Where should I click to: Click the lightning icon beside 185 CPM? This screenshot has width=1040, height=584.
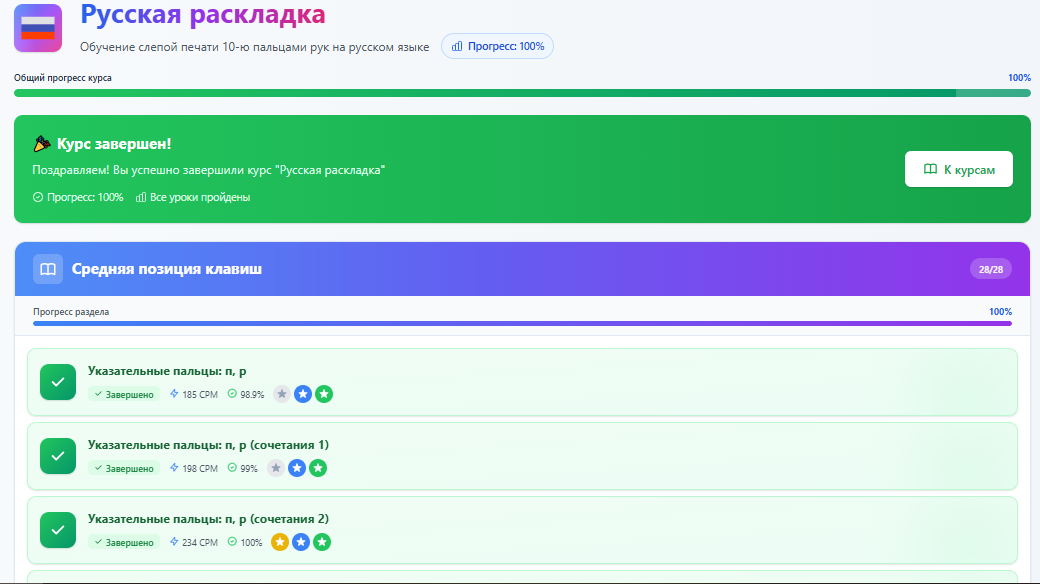coord(174,394)
